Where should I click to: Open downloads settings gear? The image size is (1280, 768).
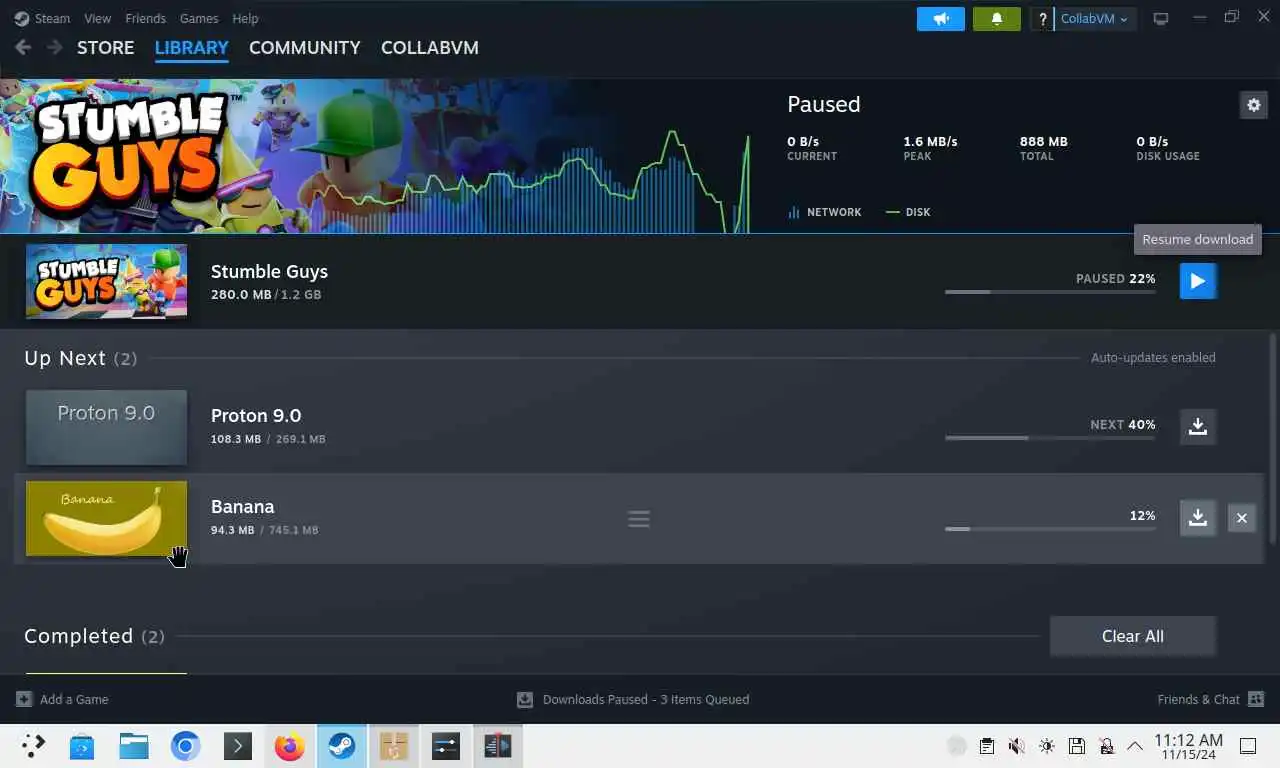coord(1254,104)
